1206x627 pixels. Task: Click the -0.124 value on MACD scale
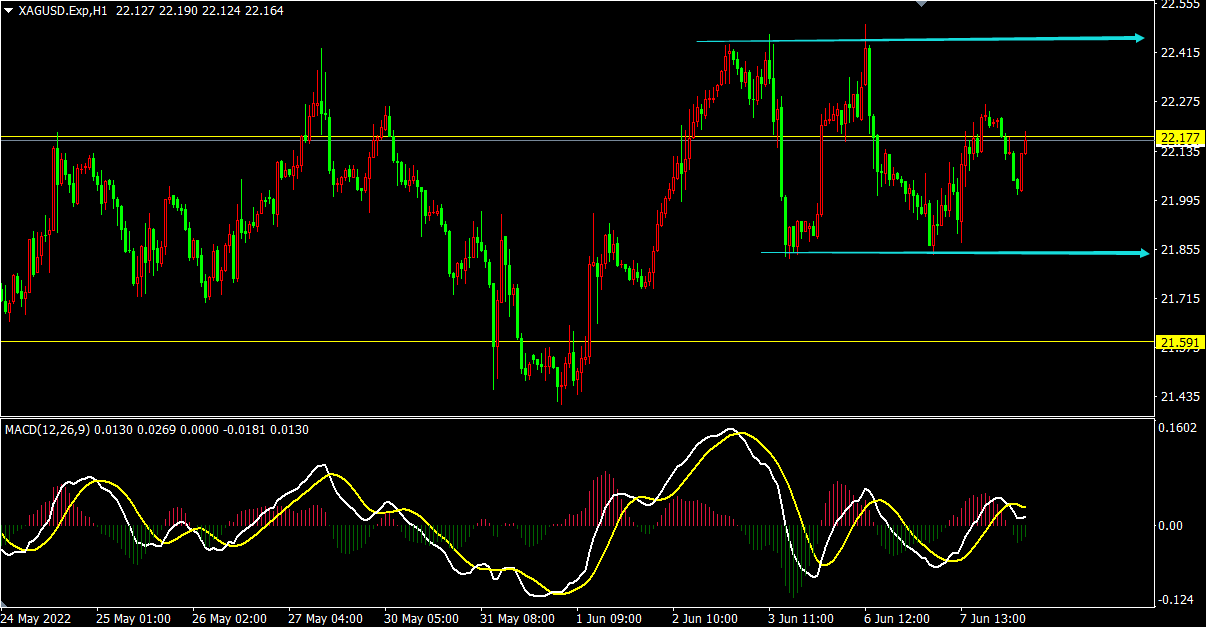pyautogui.click(x=1176, y=600)
